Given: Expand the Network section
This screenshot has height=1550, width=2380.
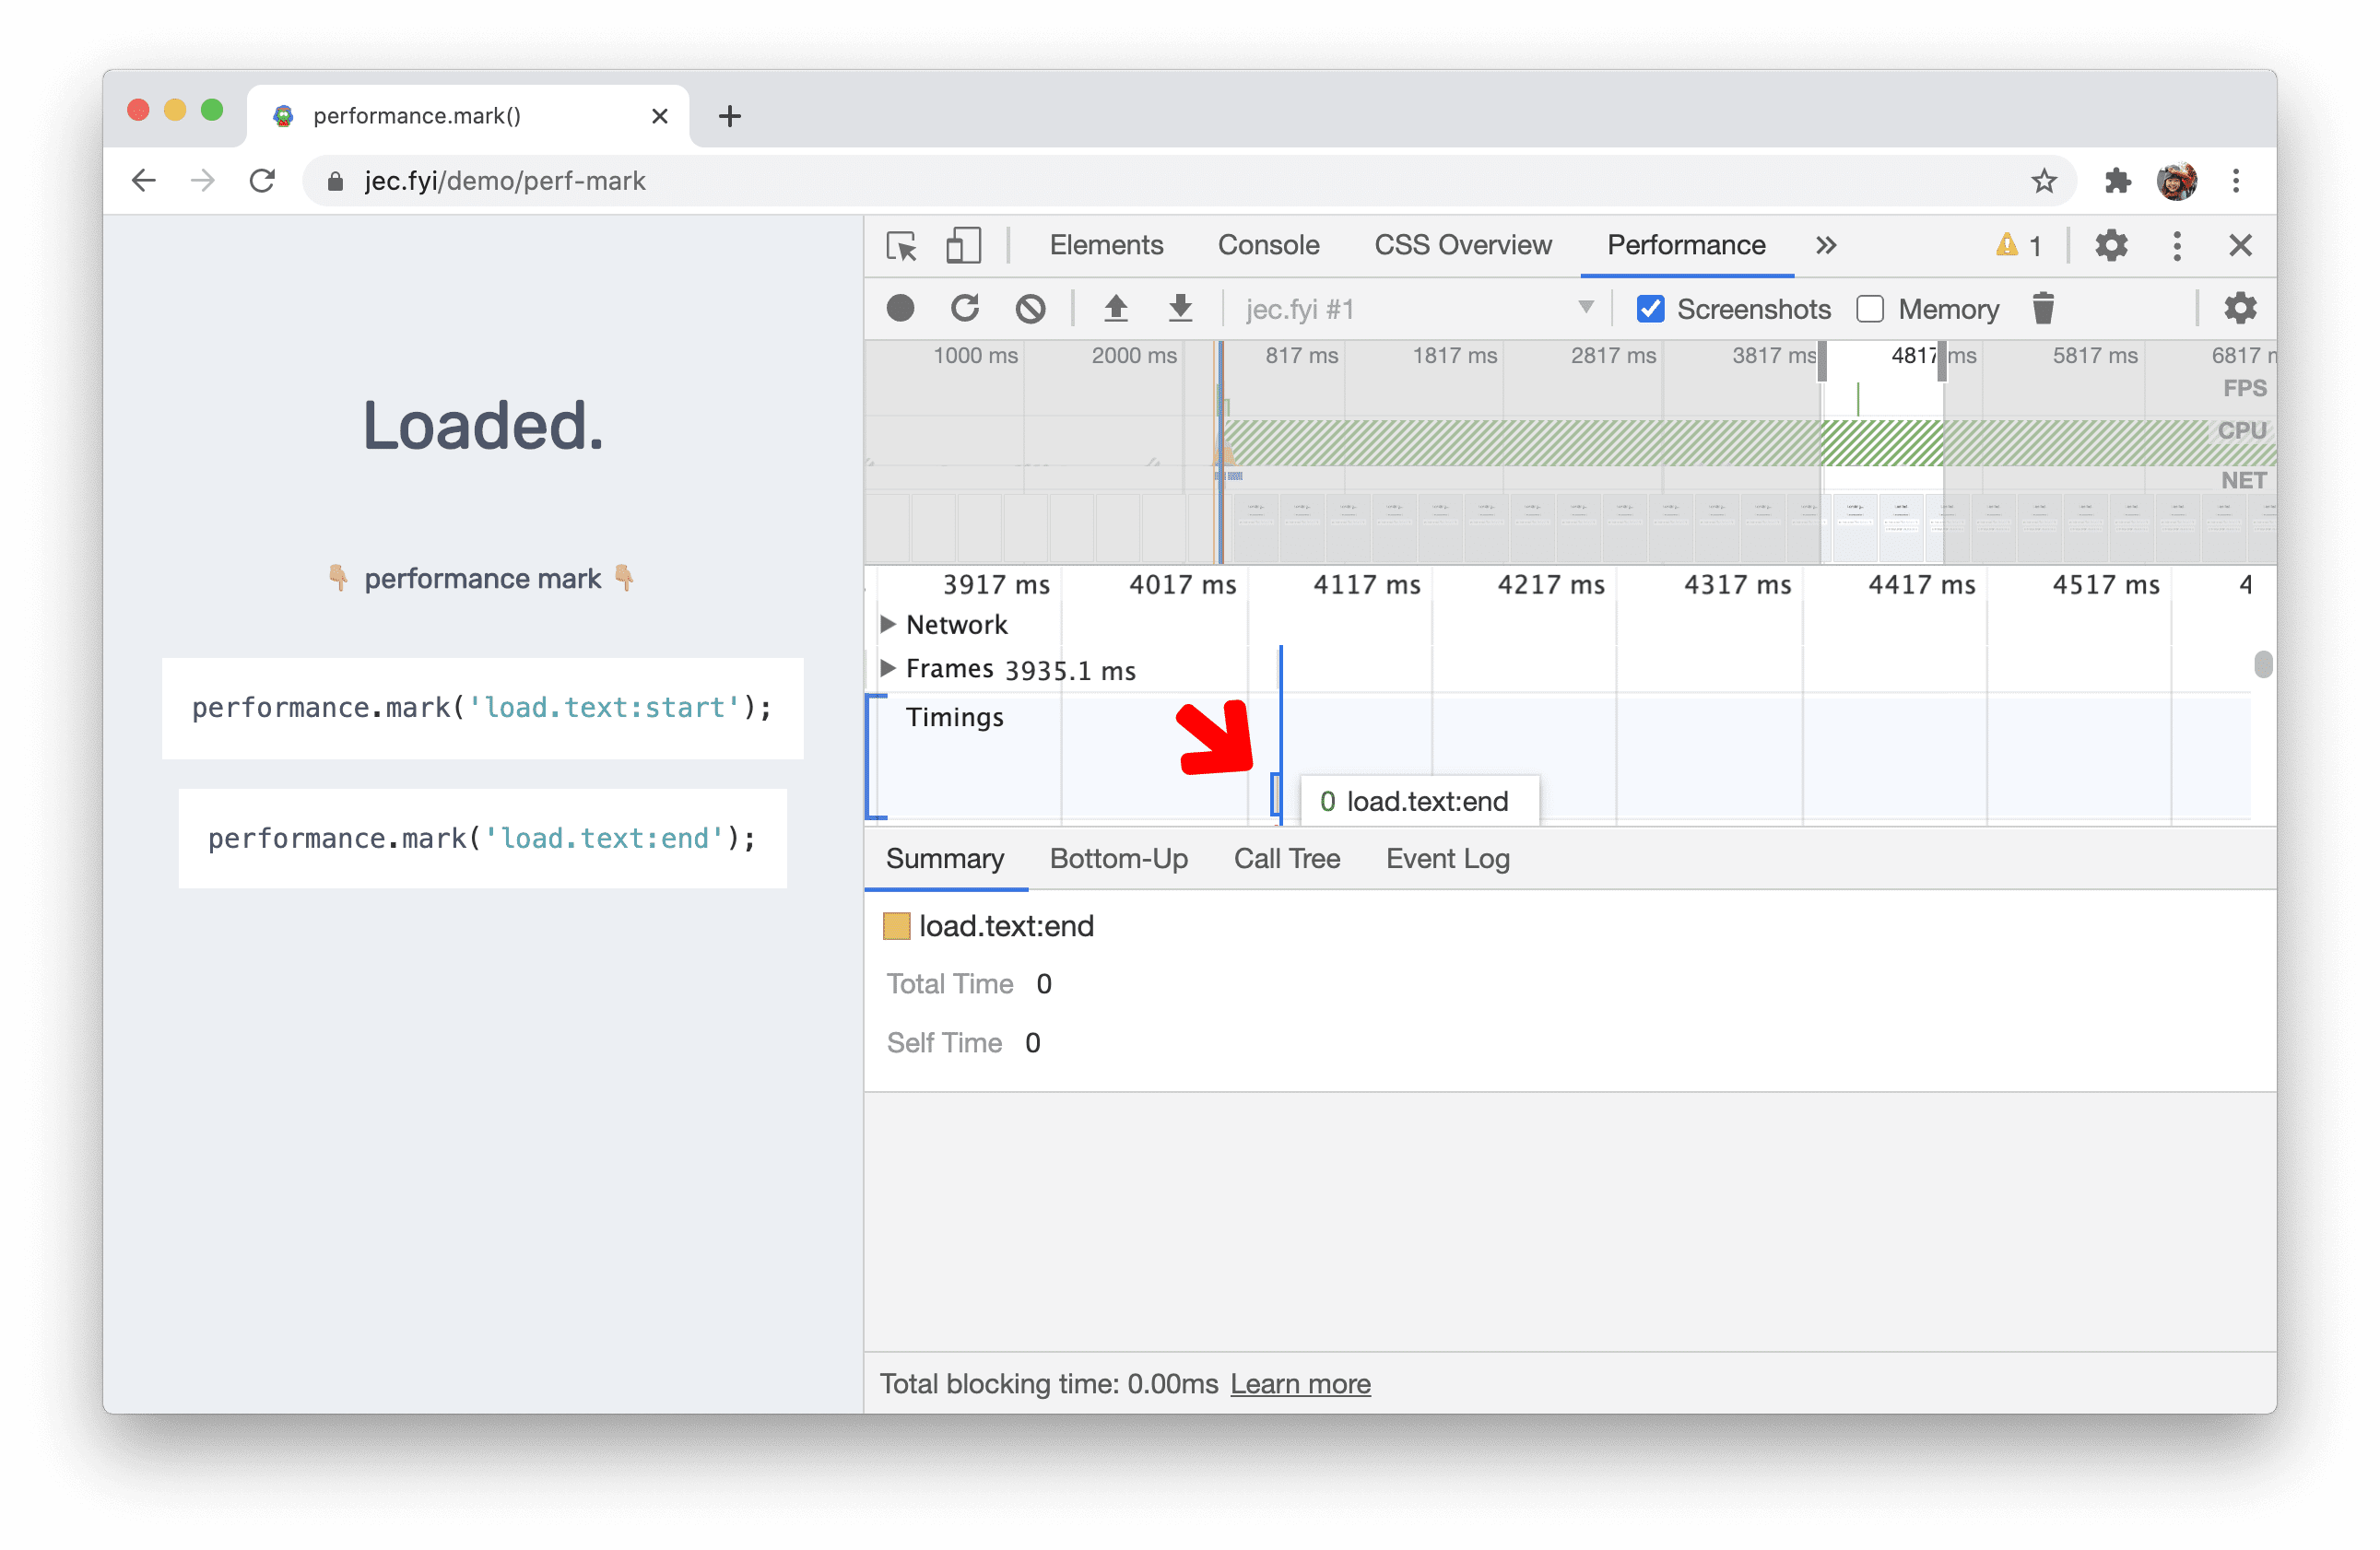Looking at the screenshot, I should (885, 624).
